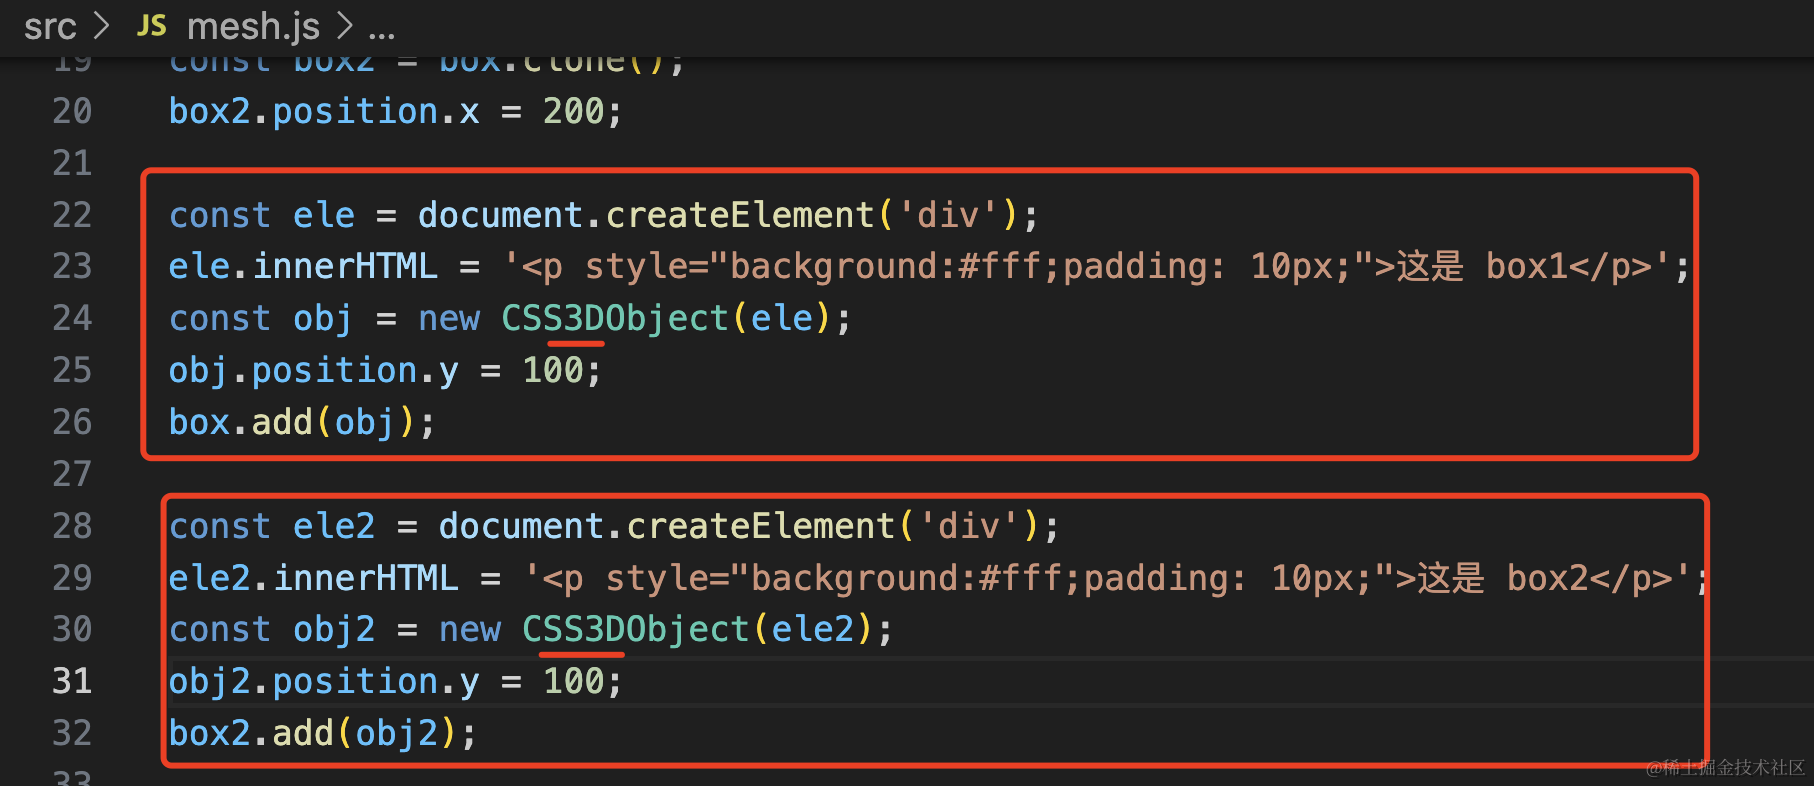
Task: Click the mesh.js breadcrumb file name
Action: pos(253,27)
